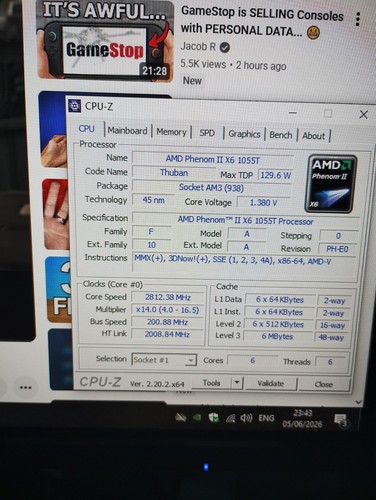The image size is (376, 500).
Task: Click the Close button in CPU-Z
Action: (x=324, y=384)
